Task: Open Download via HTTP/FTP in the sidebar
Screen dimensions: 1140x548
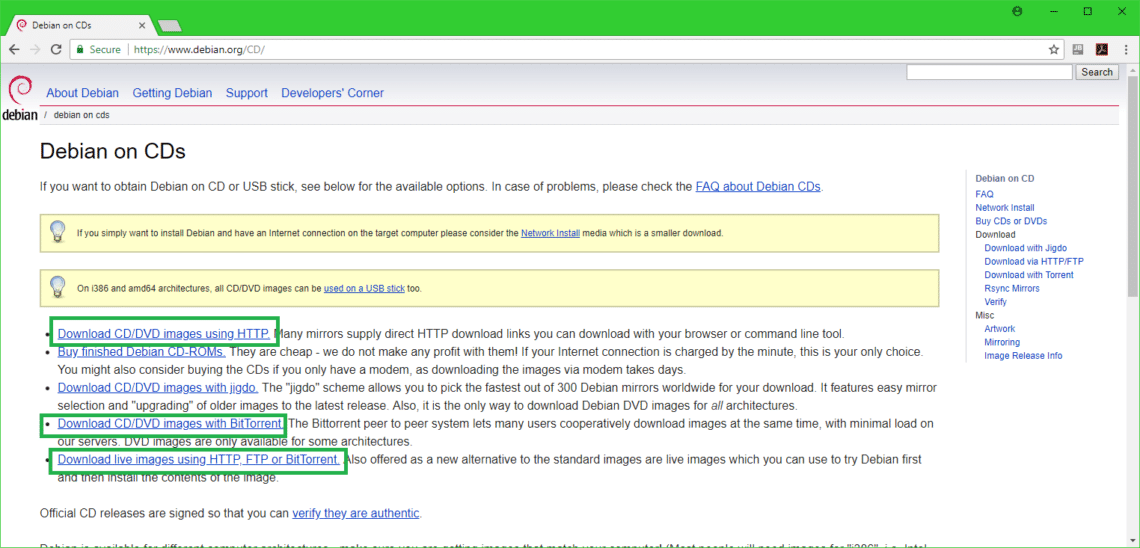Action: pyautogui.click(x=1034, y=261)
